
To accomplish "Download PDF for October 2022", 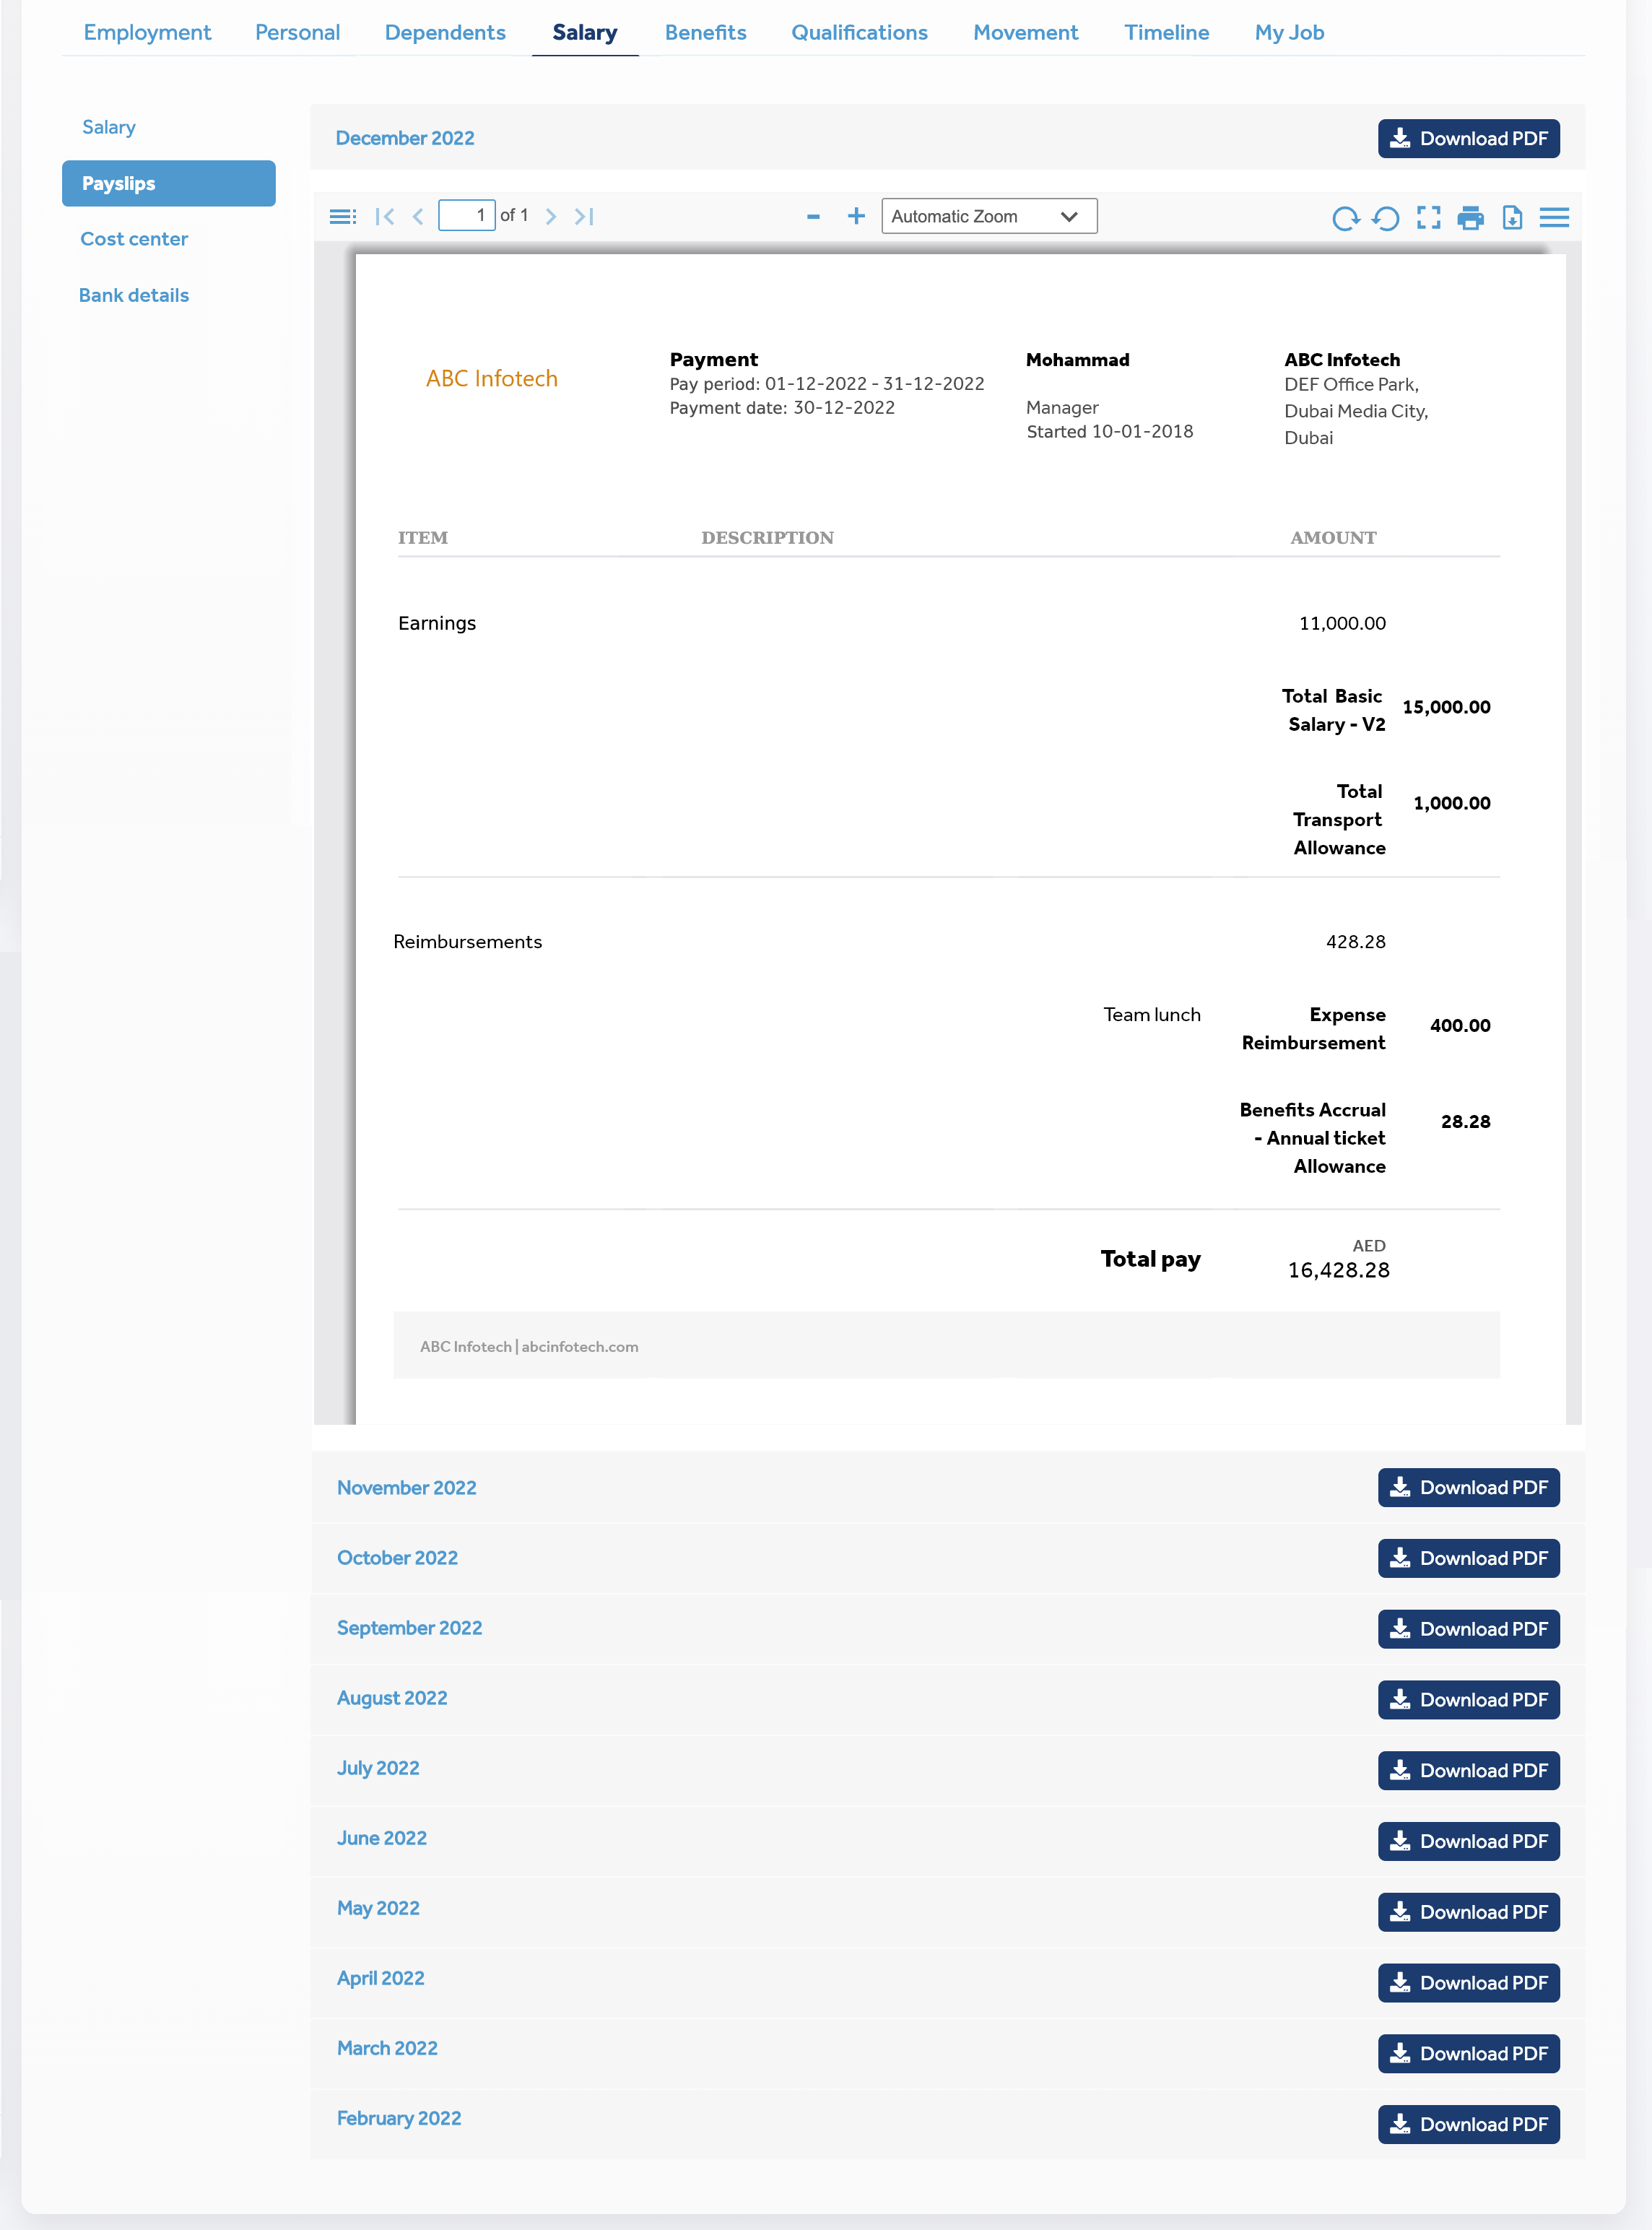I will pyautogui.click(x=1468, y=1559).
